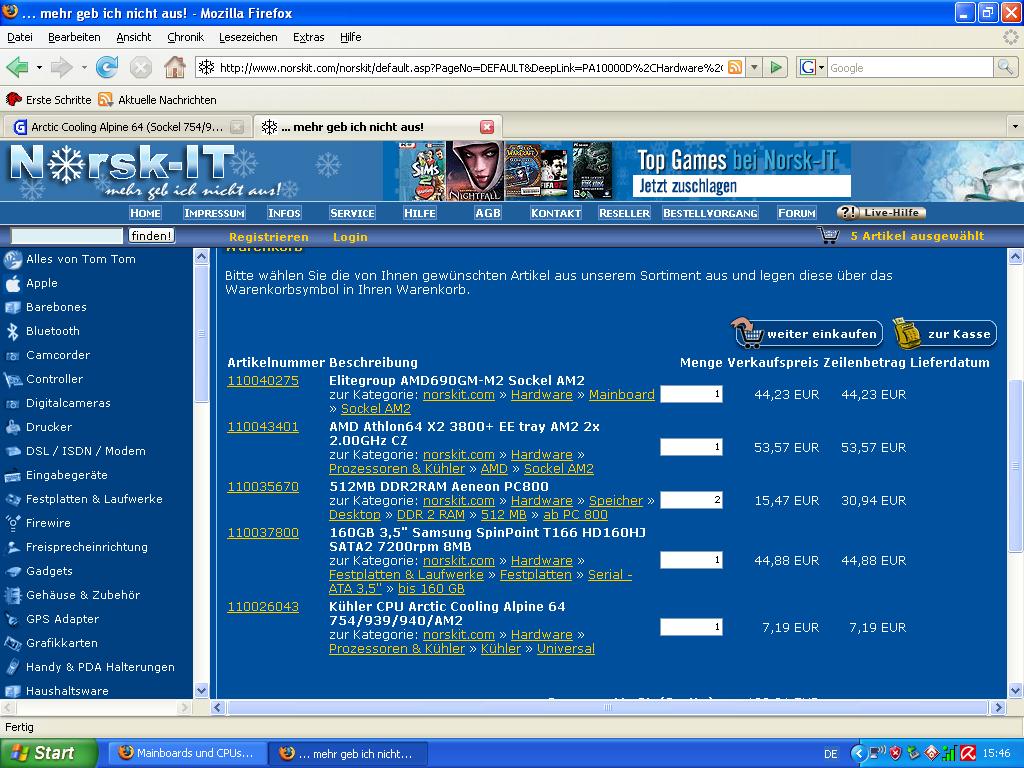Image resolution: width=1024 pixels, height=768 pixels.
Task: Open Erste Schritte bookmark
Action: (x=48, y=100)
